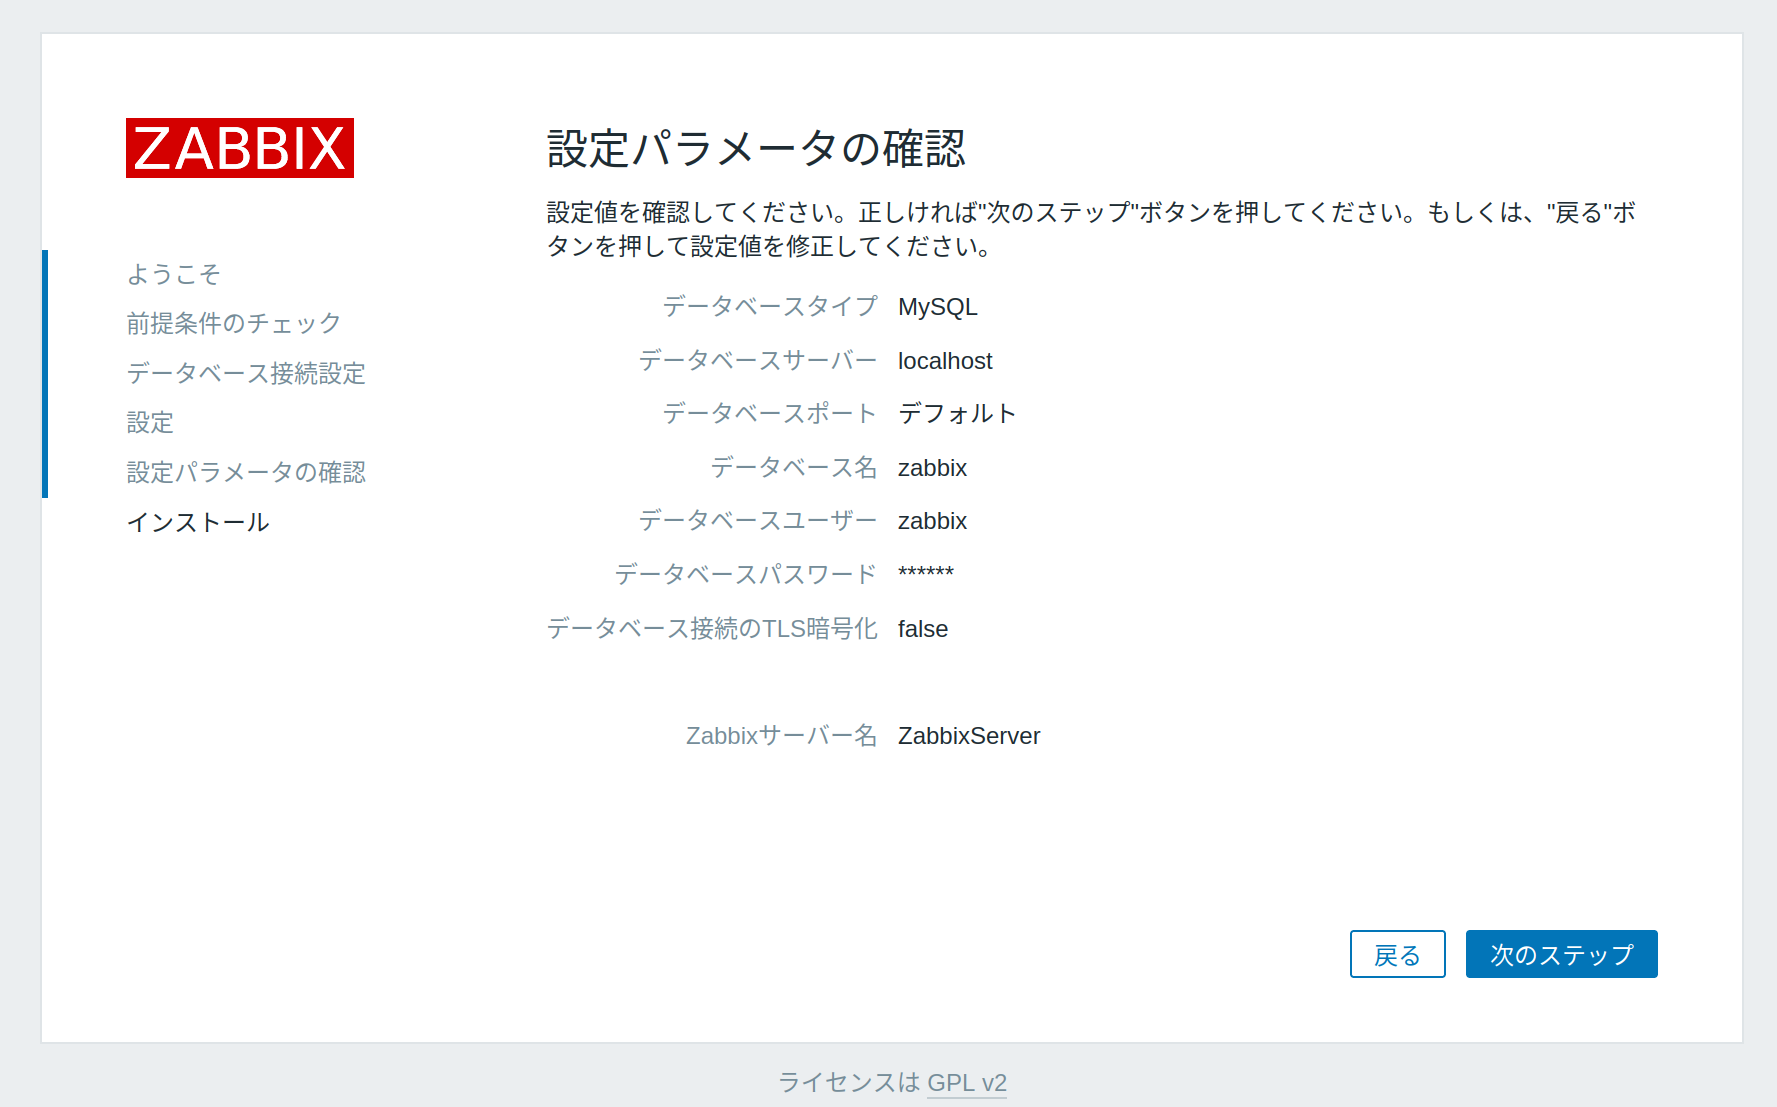This screenshot has width=1777, height=1107.
Task: Open the GPL v2 license link
Action: pyautogui.click(x=967, y=1082)
